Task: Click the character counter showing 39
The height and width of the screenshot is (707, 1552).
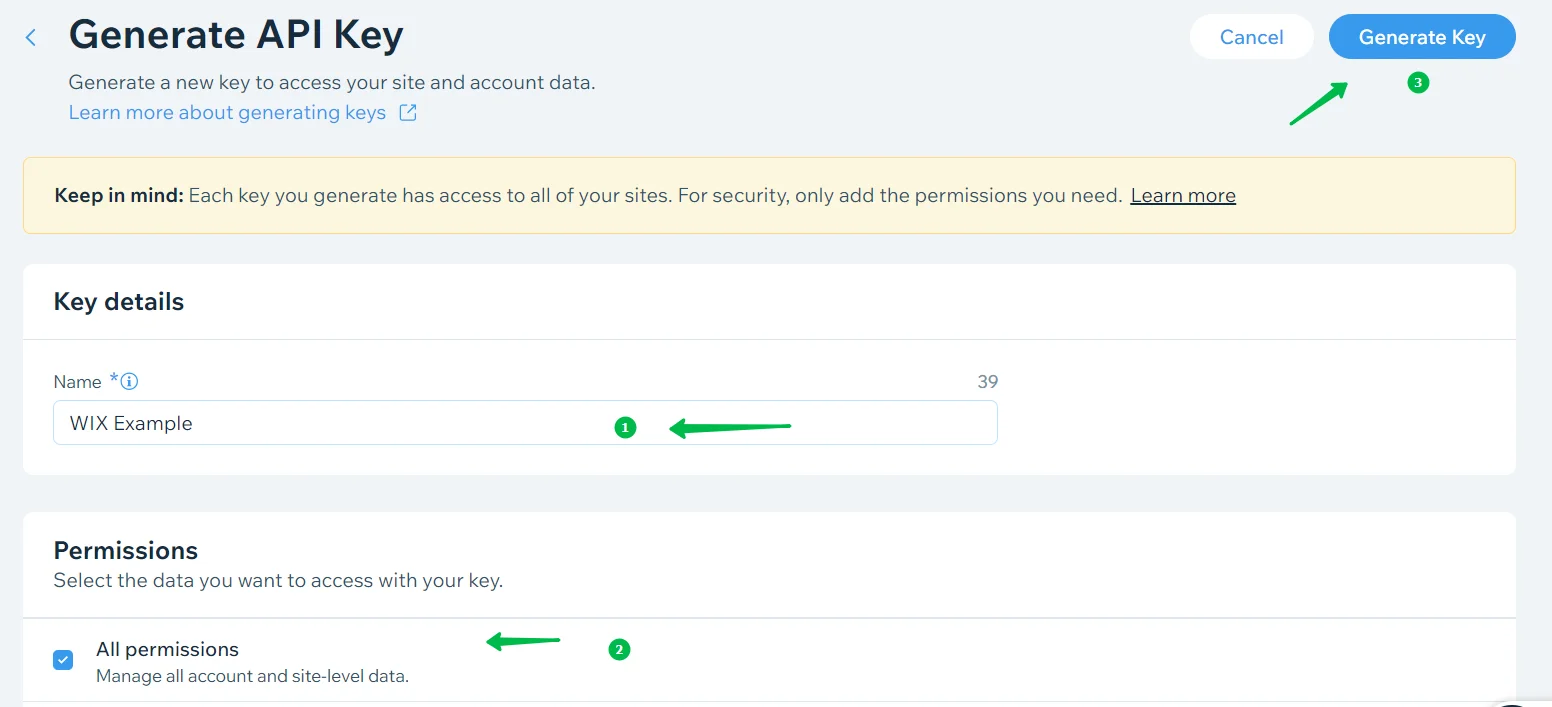Action: click(987, 381)
